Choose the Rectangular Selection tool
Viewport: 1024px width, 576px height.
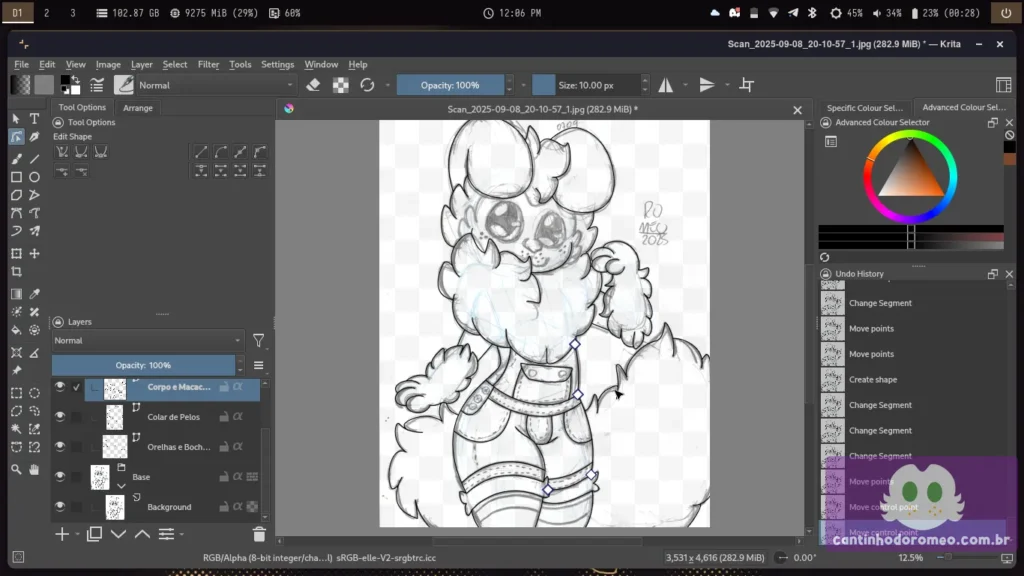tap(16, 393)
